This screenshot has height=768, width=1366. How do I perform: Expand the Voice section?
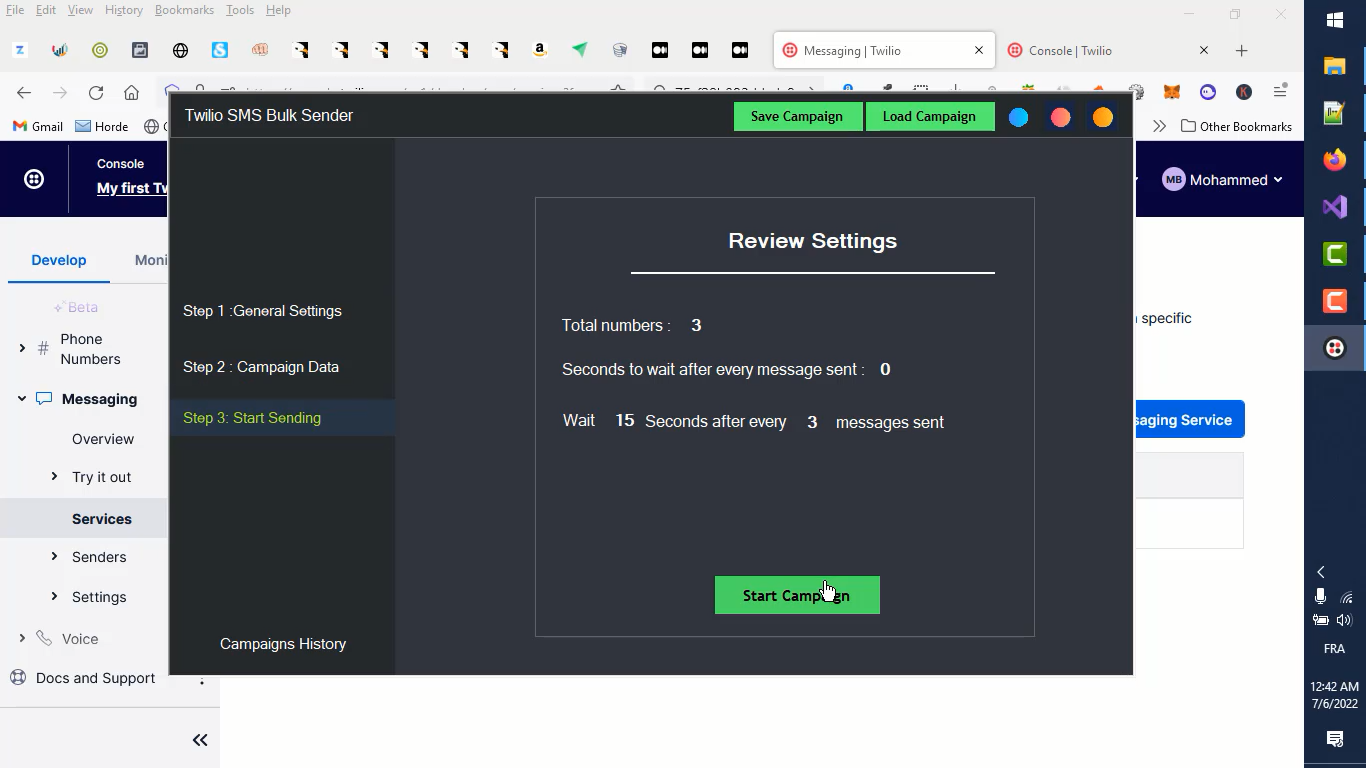[x=22, y=638]
